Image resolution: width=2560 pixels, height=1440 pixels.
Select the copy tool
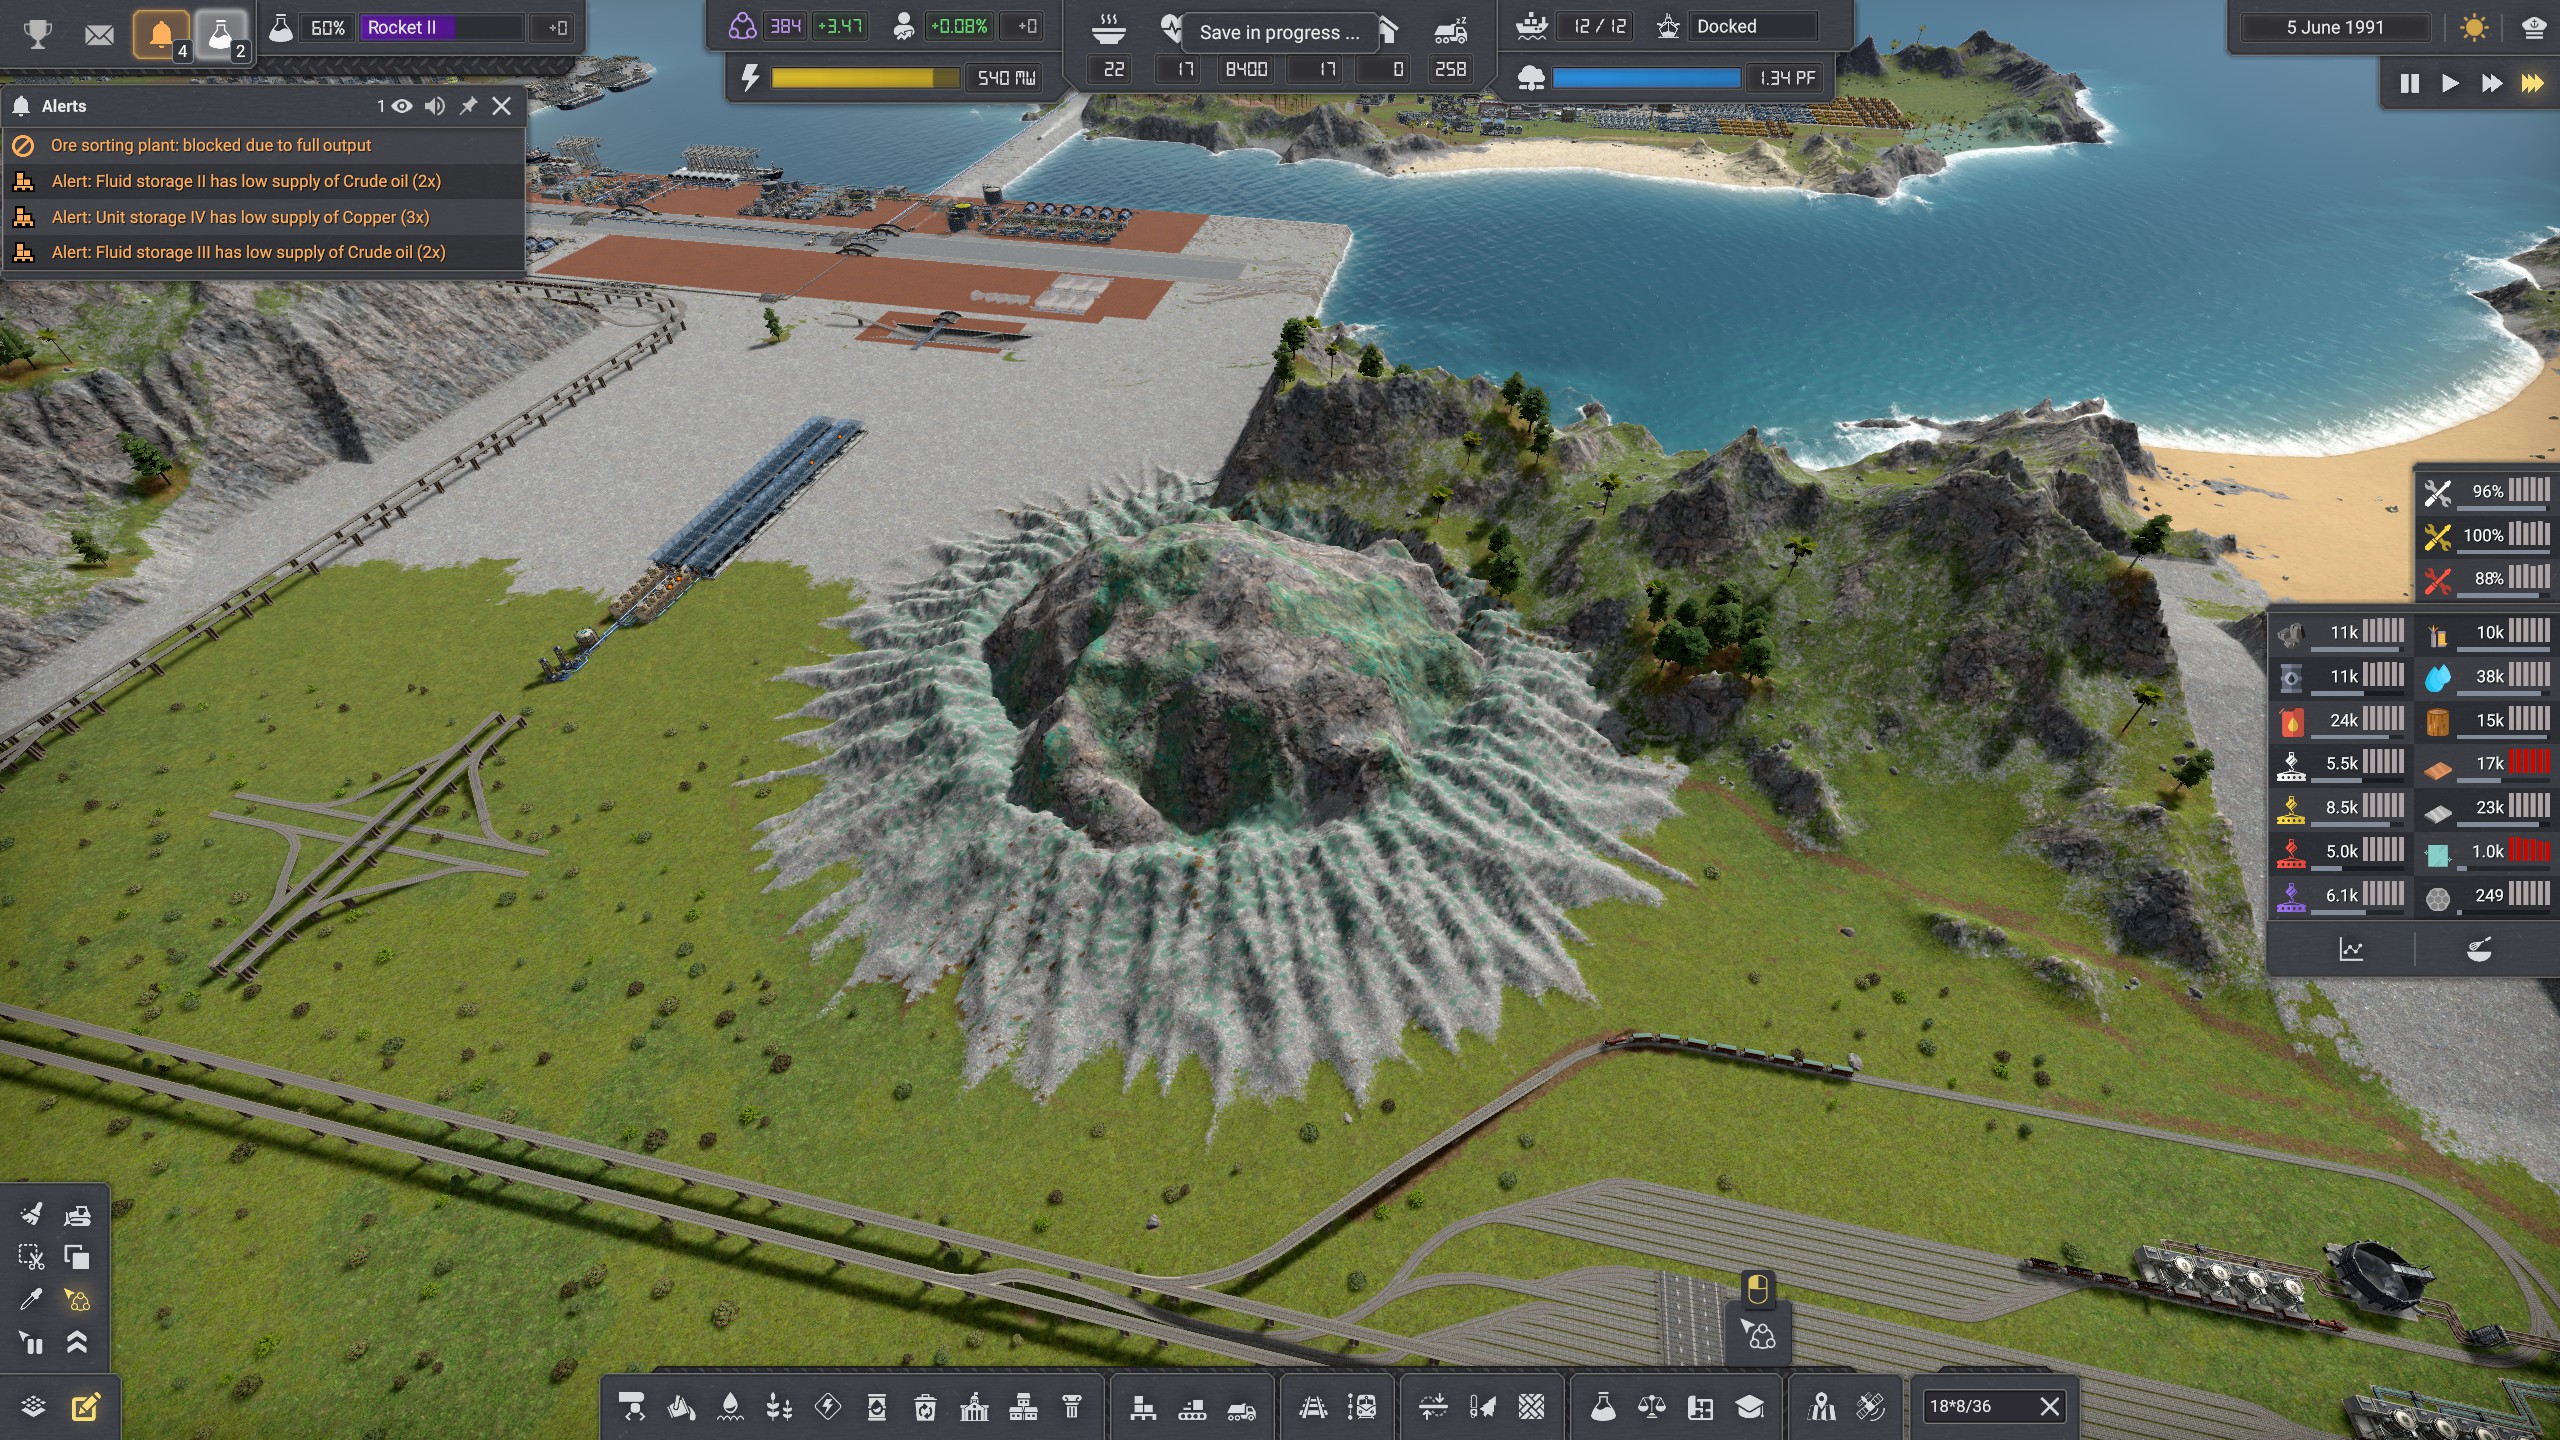(x=77, y=1257)
